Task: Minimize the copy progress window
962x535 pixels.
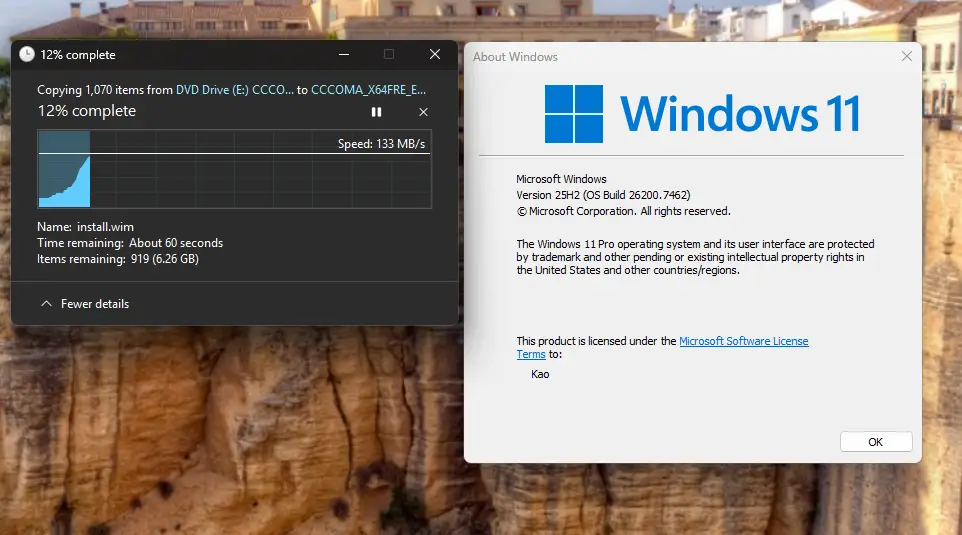Action: click(344, 55)
